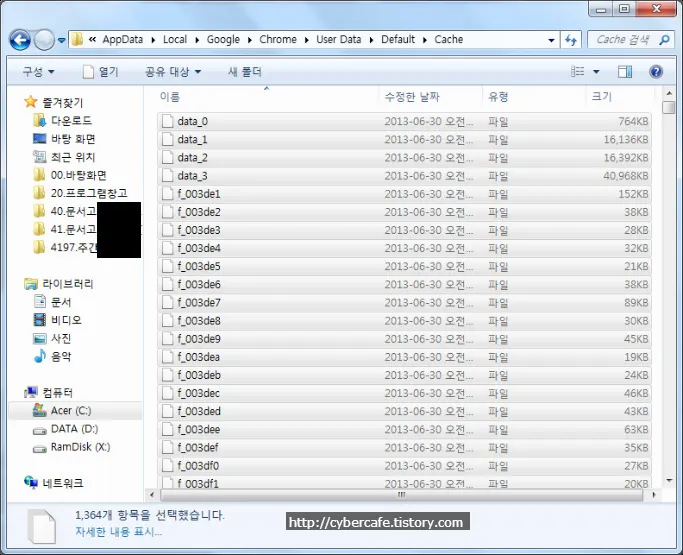Image resolution: width=683 pixels, height=555 pixels.
Task: Open the 구성 organize menu
Action: pyautogui.click(x=38, y=71)
